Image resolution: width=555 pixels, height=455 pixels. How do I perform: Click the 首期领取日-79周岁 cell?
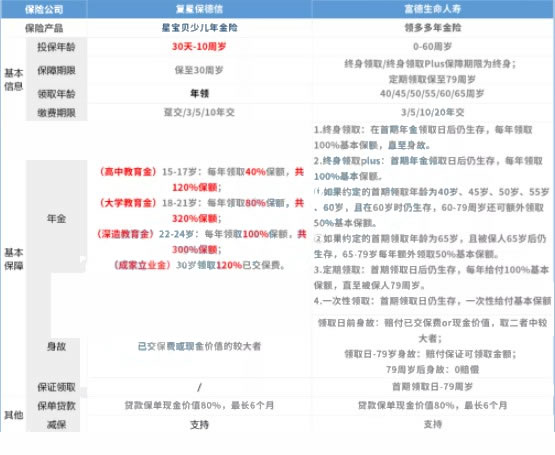click(432, 387)
